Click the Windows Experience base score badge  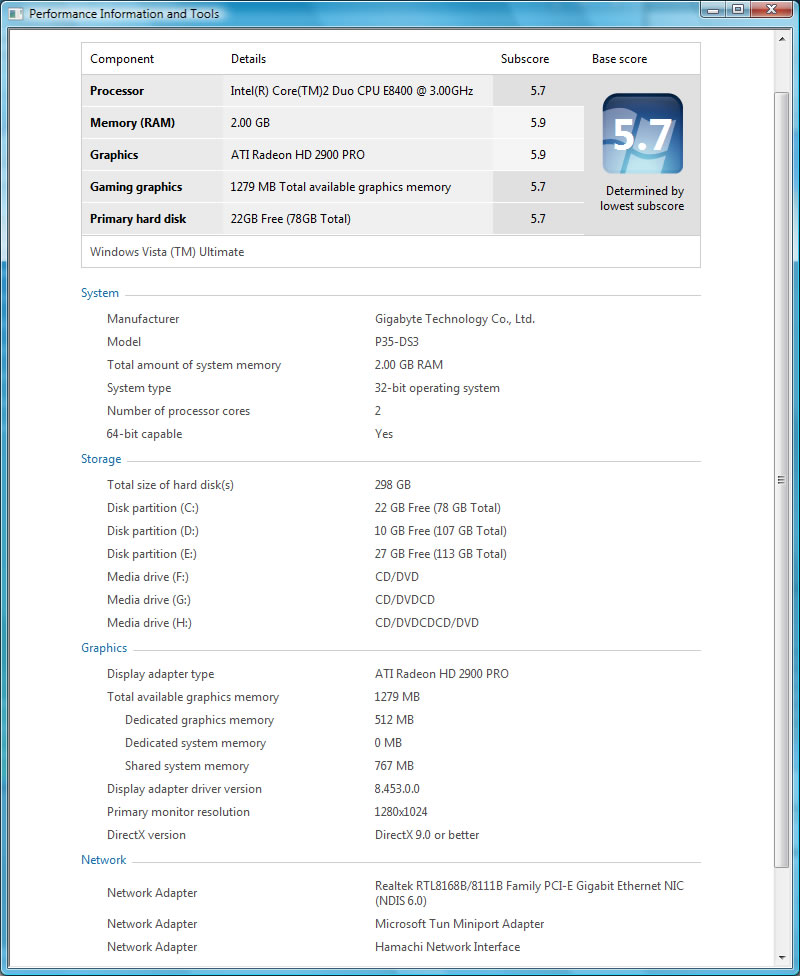[642, 134]
